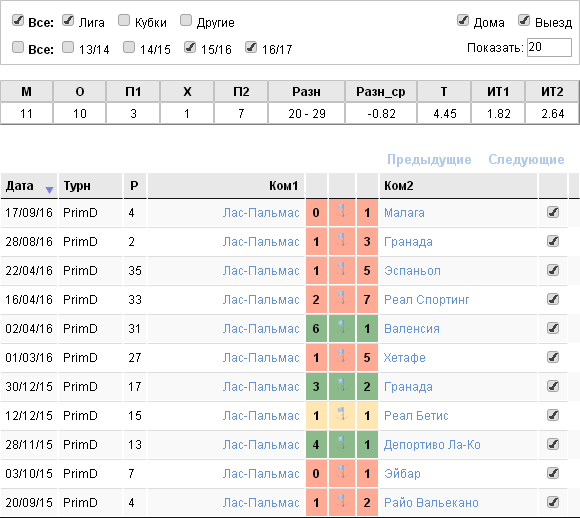Open flag icon for Эйбар match
580x518 pixels.
tap(342, 473)
